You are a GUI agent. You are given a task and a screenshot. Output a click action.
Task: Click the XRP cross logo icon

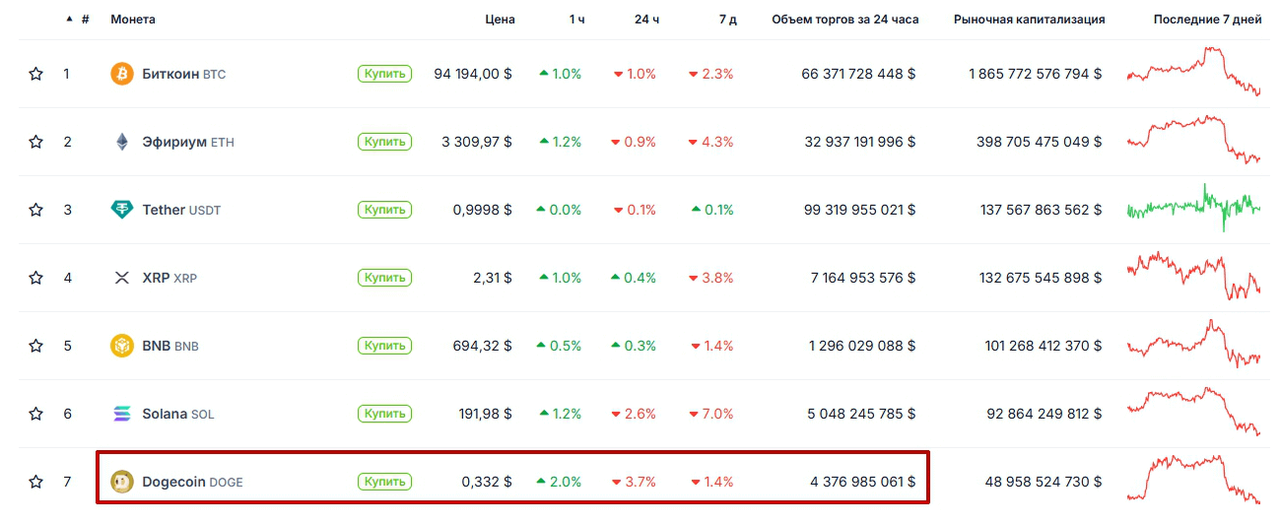[x=122, y=278]
